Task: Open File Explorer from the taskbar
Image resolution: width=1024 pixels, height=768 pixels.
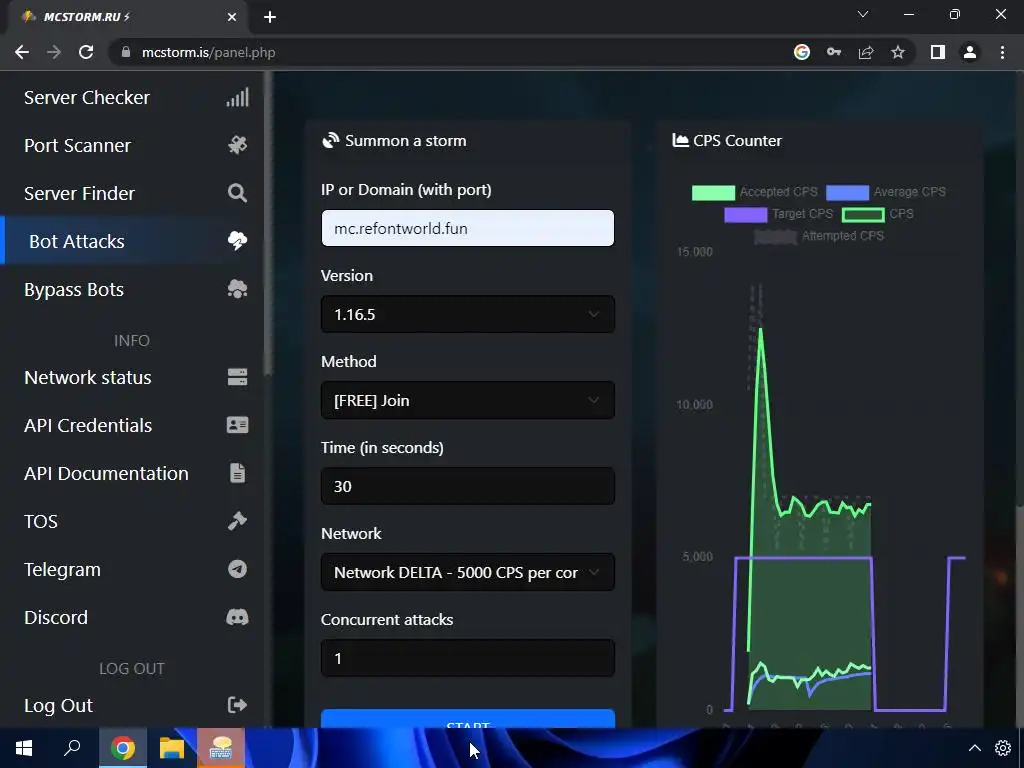Action: pos(172,748)
